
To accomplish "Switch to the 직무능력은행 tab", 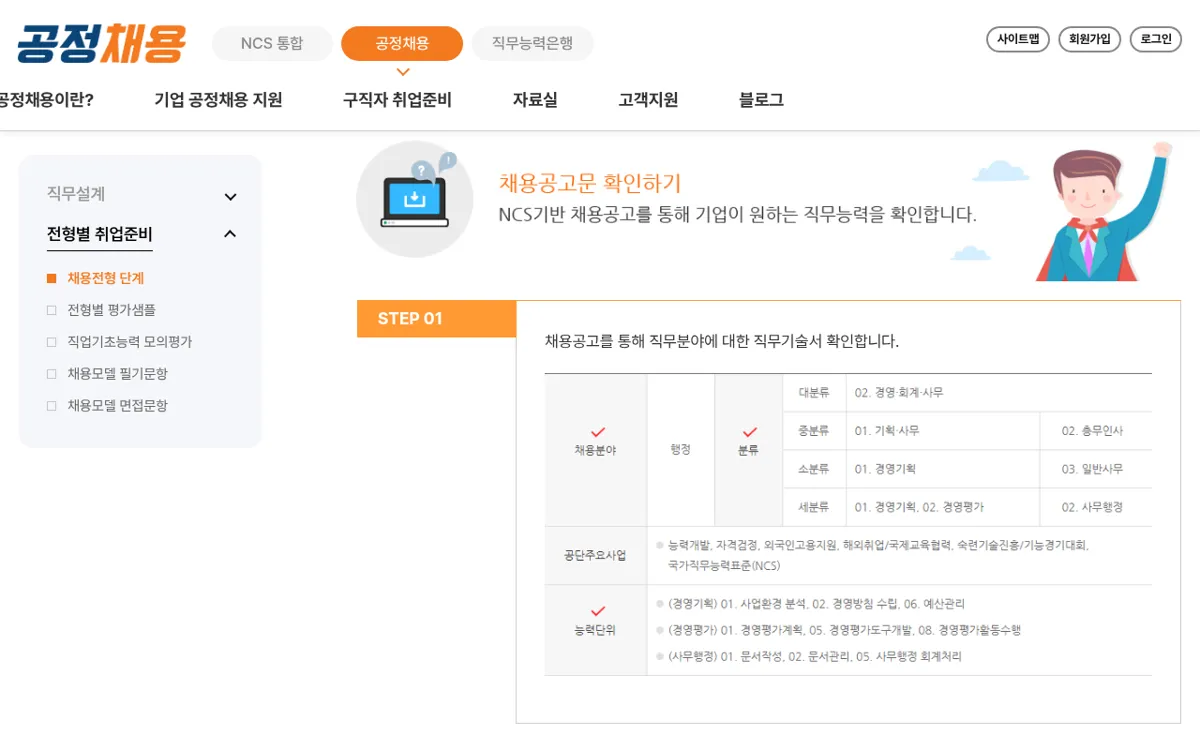I will pos(532,44).
